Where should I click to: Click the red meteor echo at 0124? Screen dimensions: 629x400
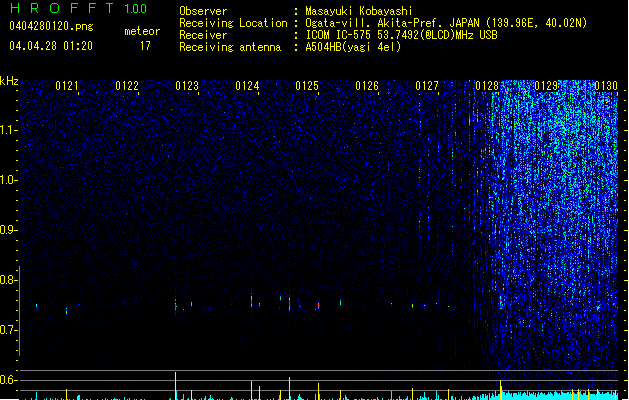tap(252, 301)
